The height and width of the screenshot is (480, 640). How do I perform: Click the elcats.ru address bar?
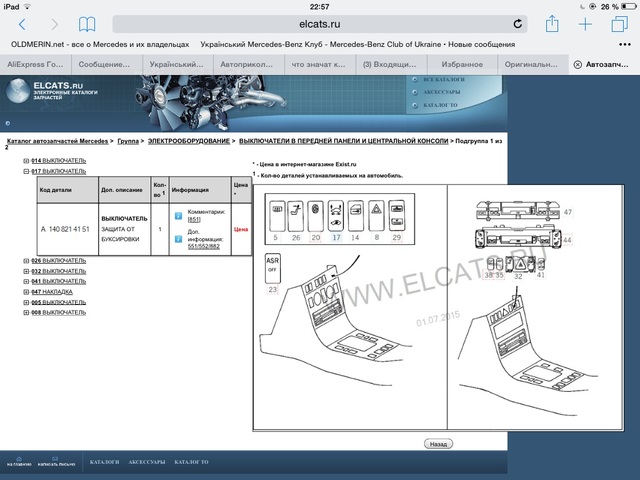320,24
